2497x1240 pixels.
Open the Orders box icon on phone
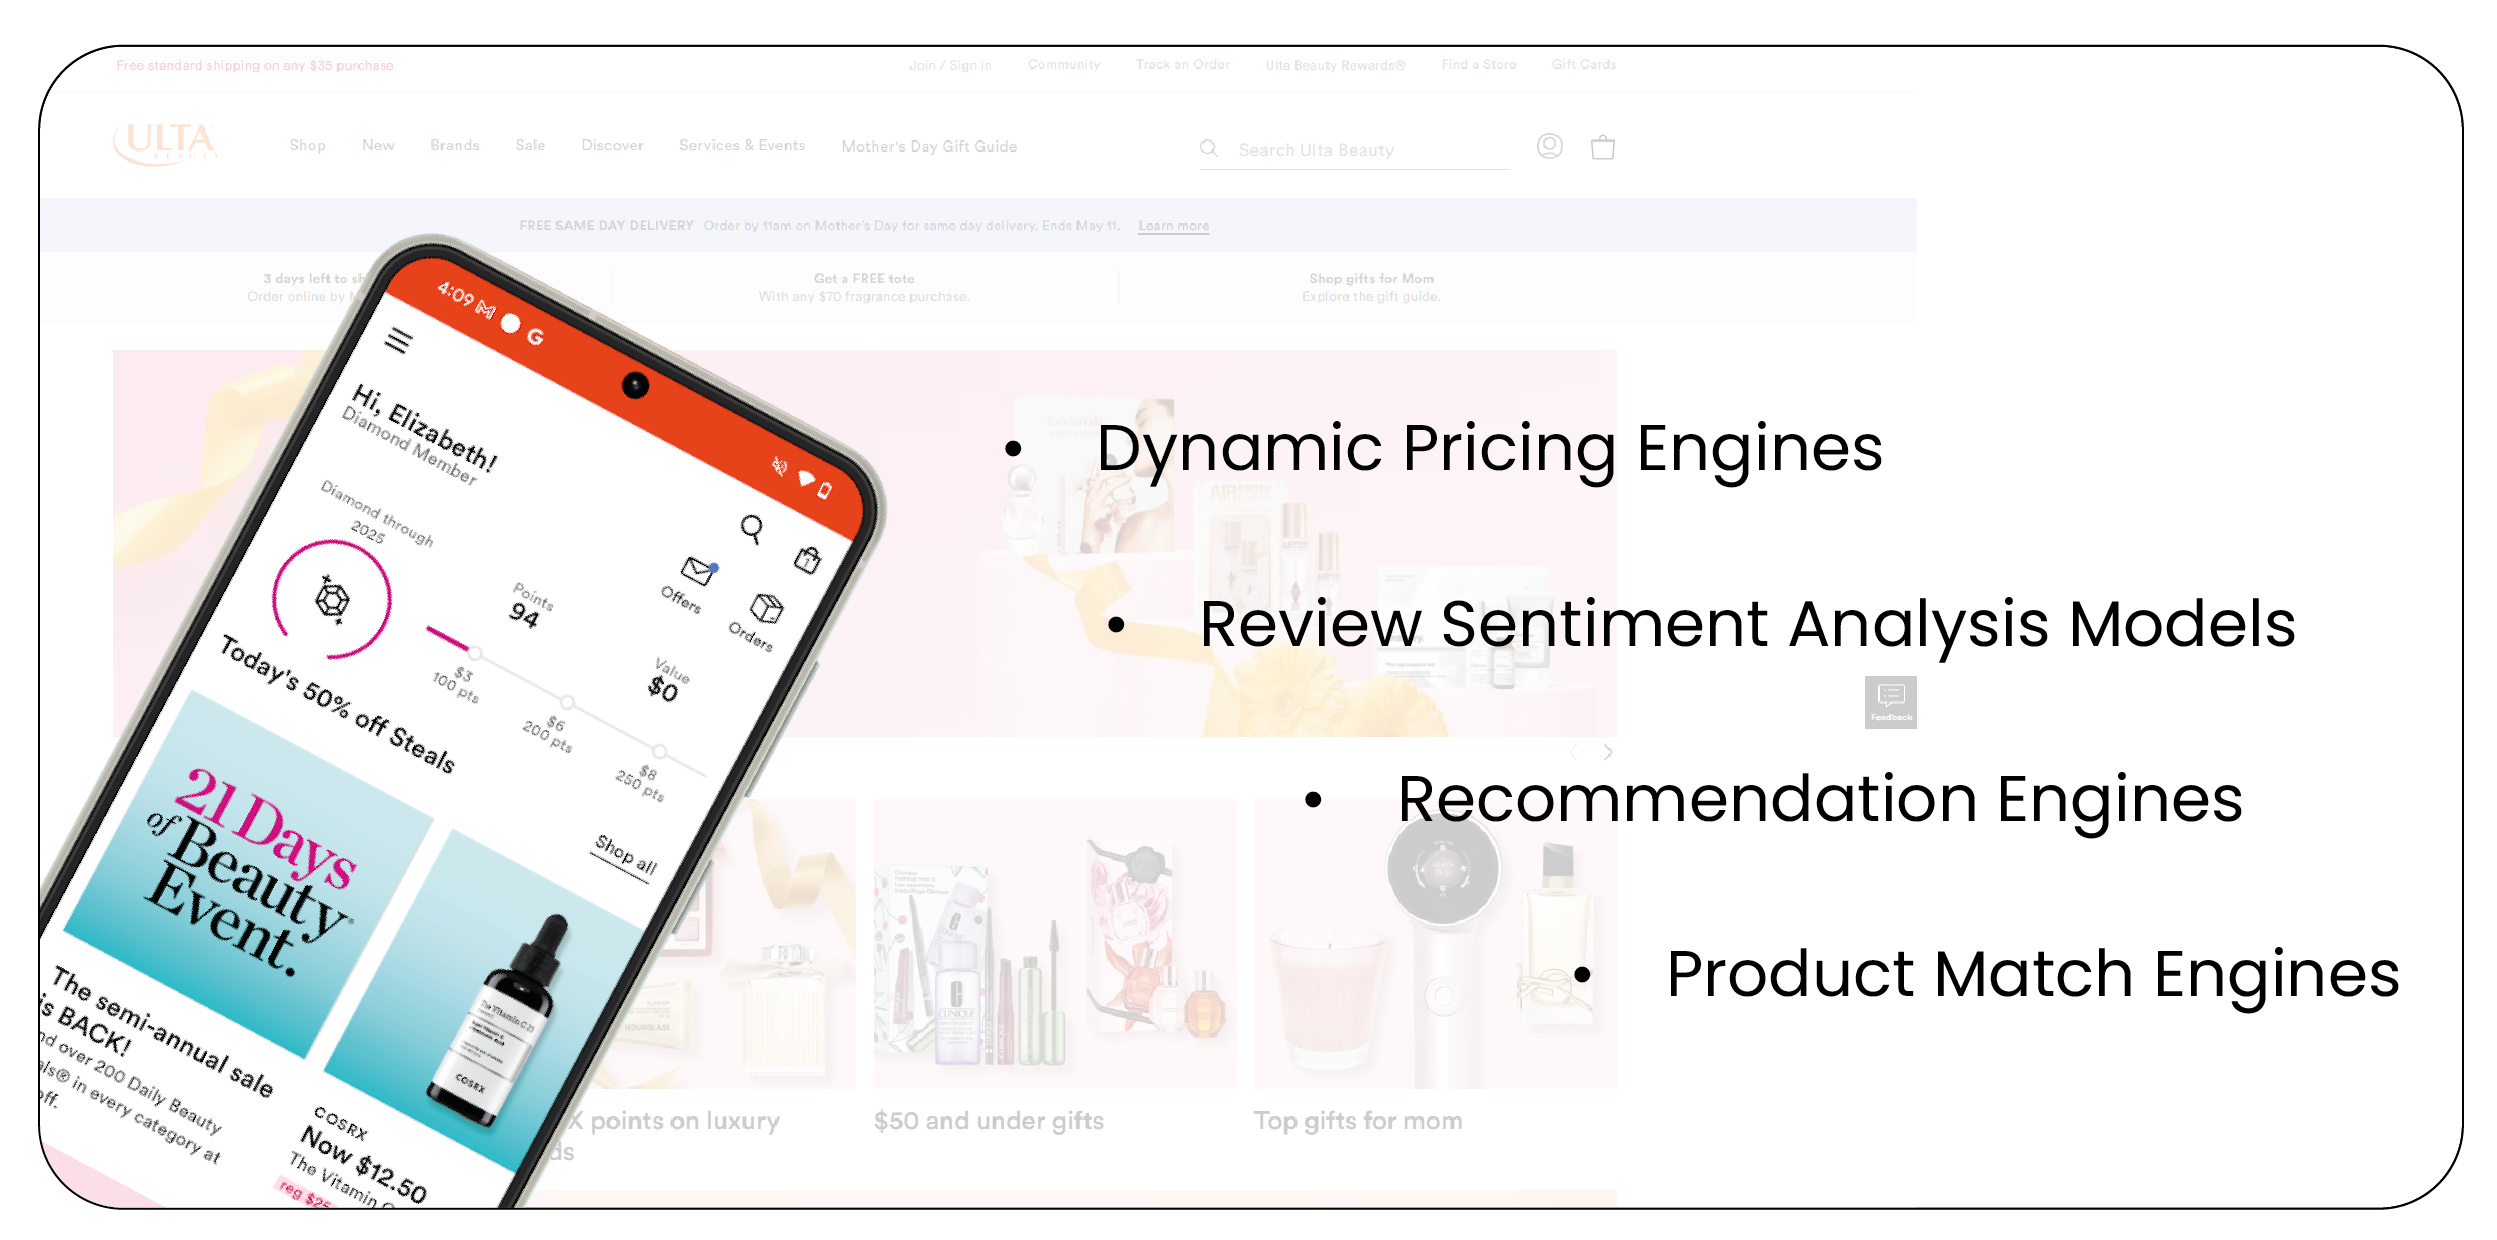766,607
